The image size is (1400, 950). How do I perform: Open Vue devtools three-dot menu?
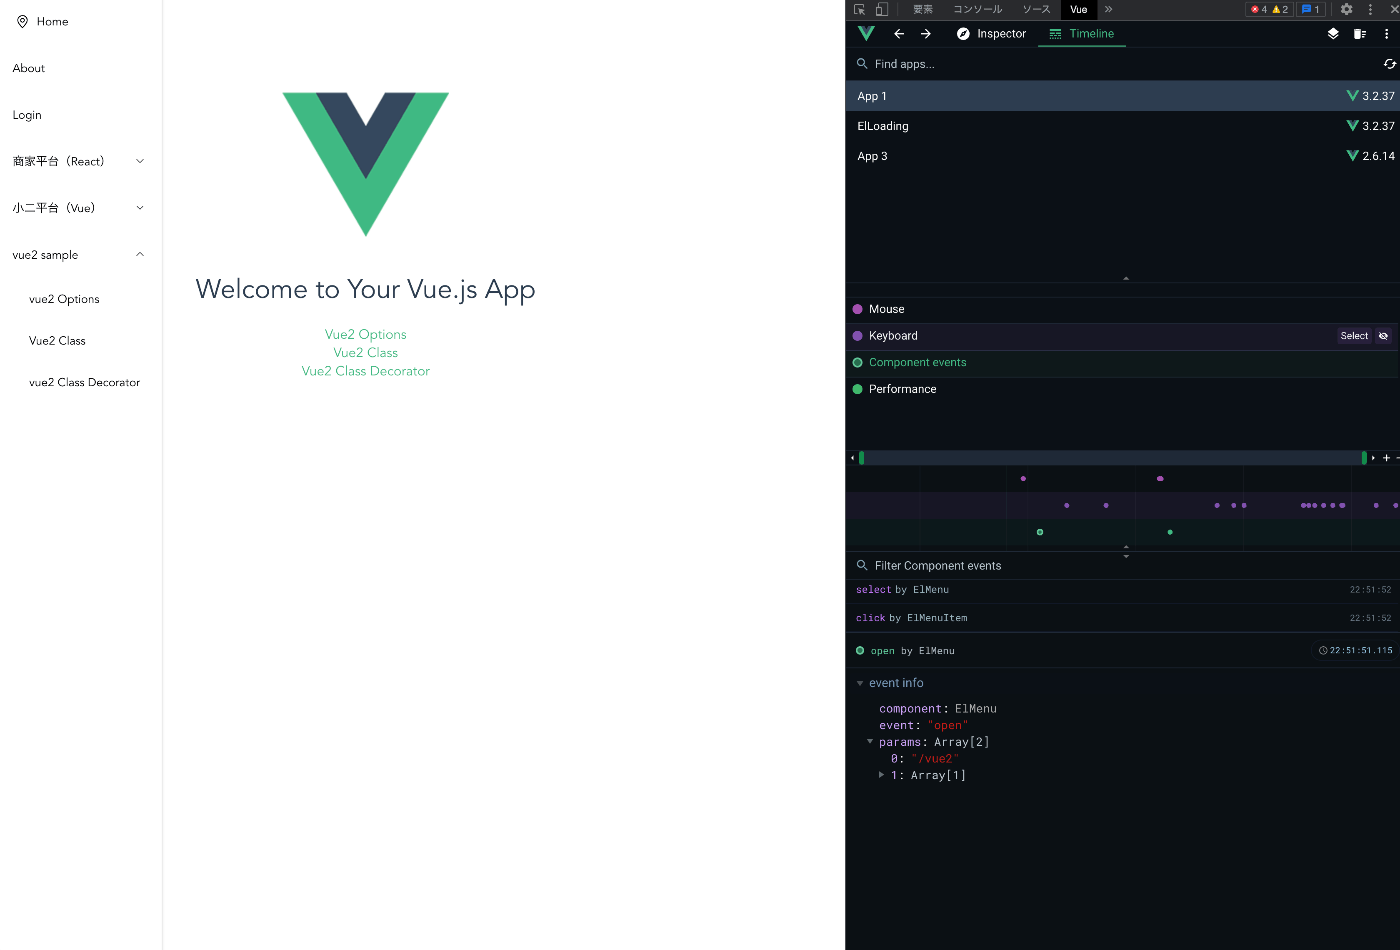[x=1386, y=33]
